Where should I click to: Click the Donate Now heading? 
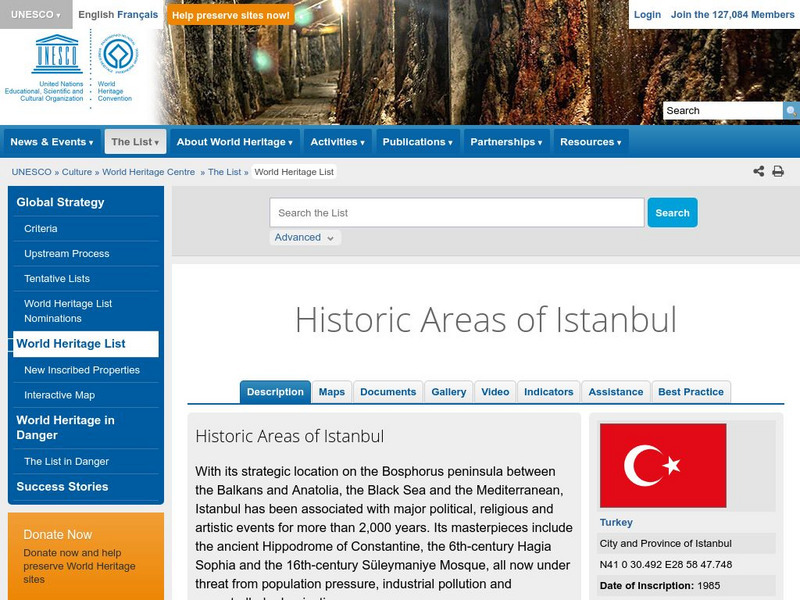[58, 534]
